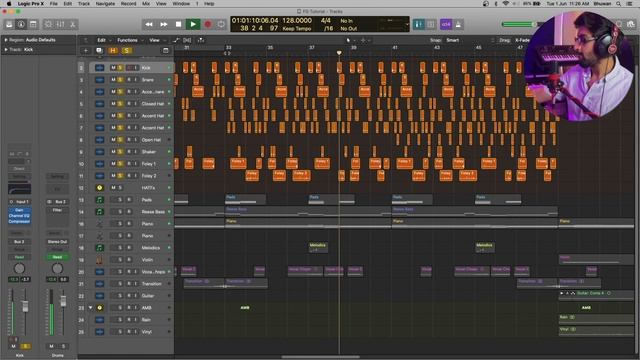The width and height of the screenshot is (640, 360).
Task: Mute the Snare track
Action: (x=113, y=80)
